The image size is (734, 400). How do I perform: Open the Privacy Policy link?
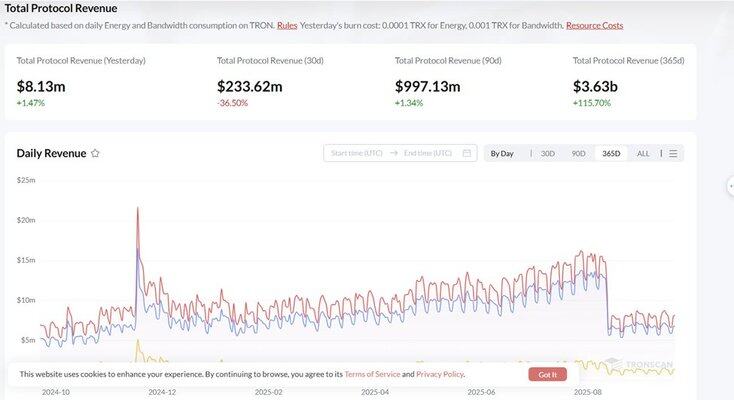[x=440, y=374]
